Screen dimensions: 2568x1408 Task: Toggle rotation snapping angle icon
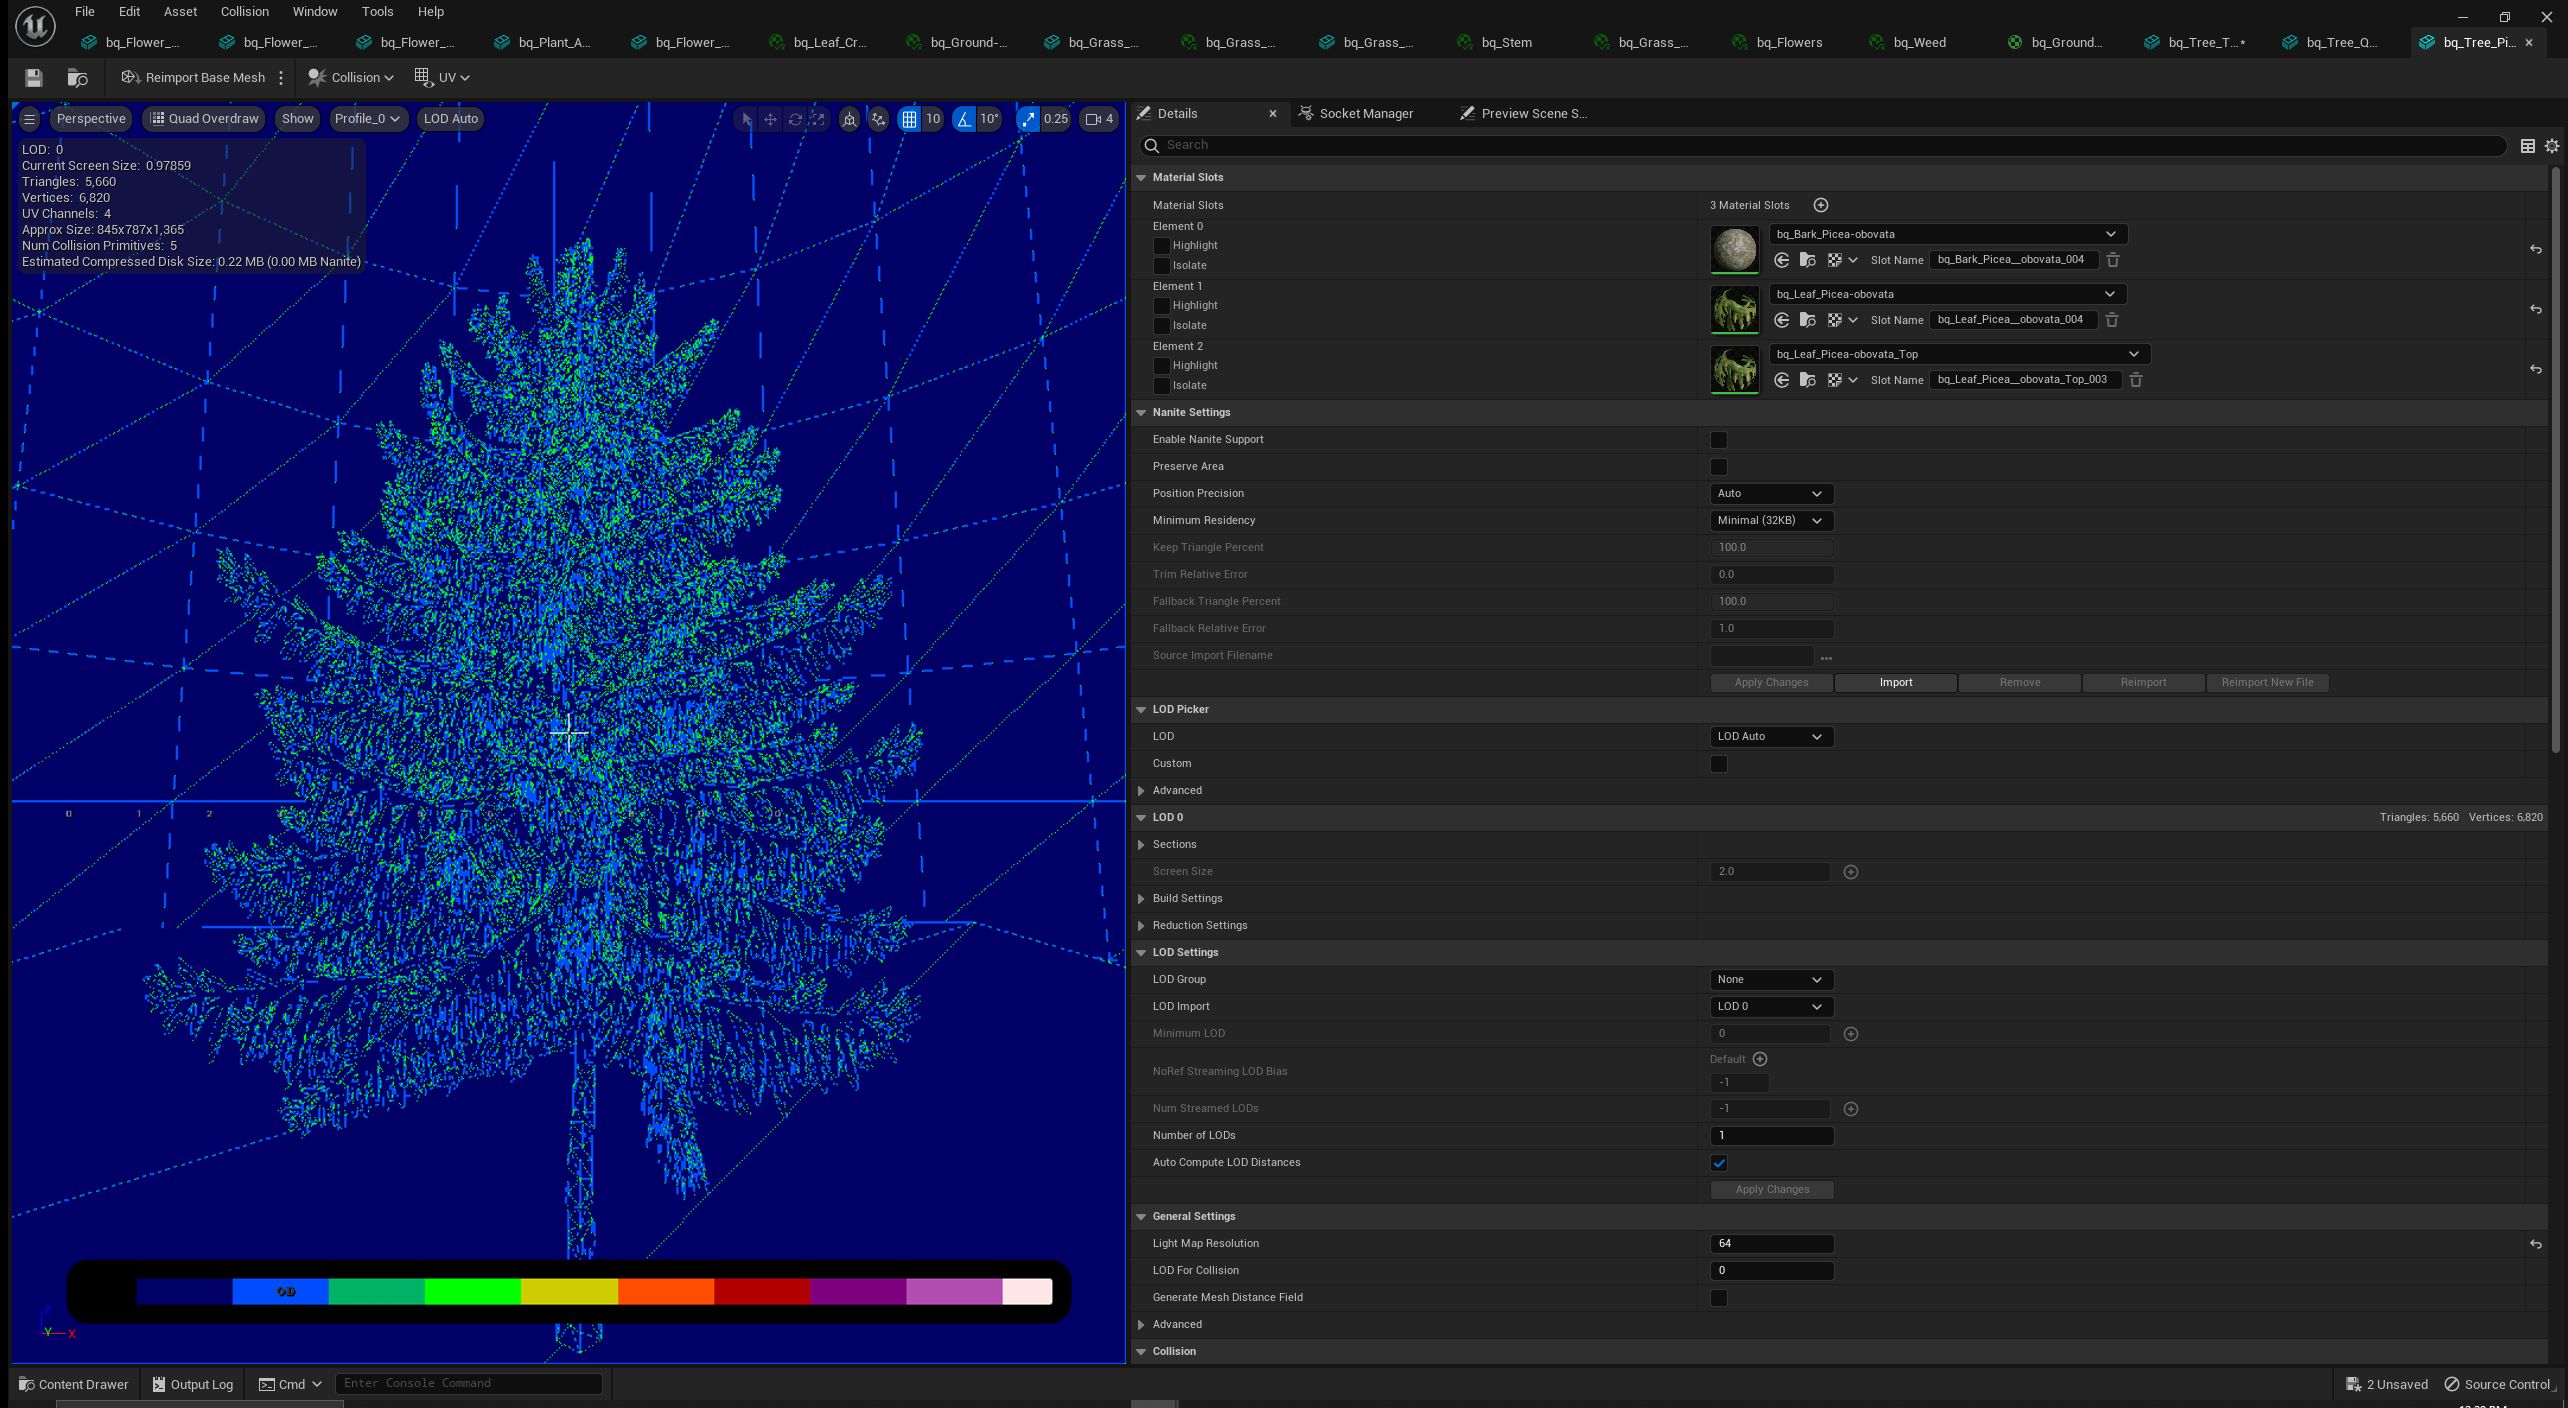point(963,119)
